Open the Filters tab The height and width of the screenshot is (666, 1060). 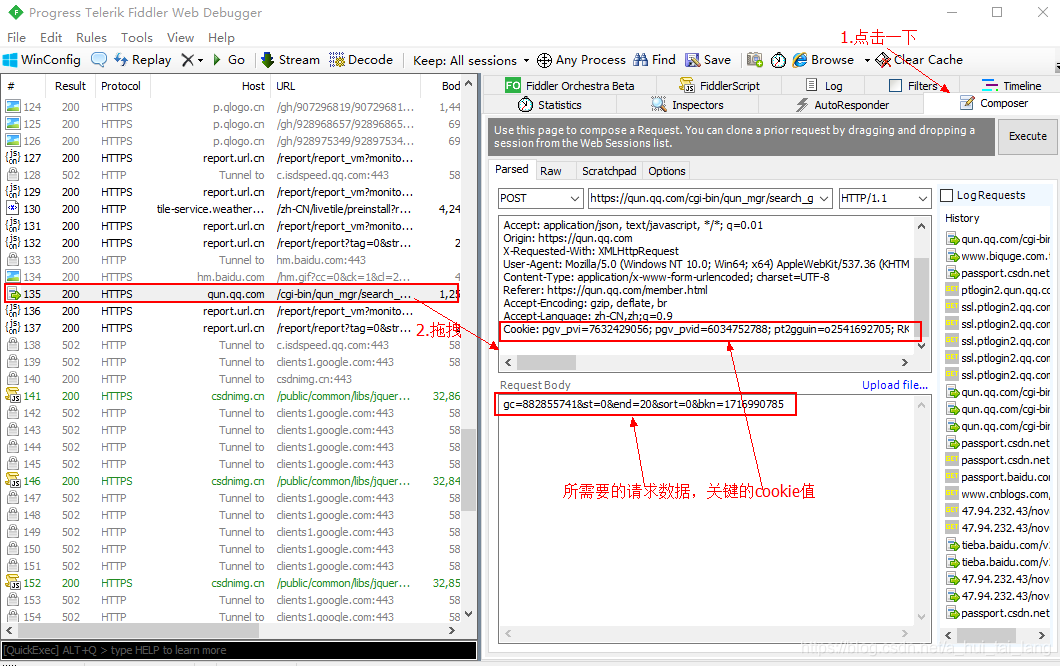coord(913,86)
